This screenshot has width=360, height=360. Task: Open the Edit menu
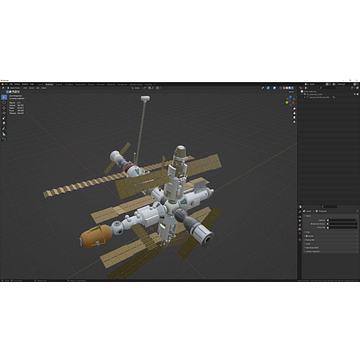pyautogui.click(x=11, y=84)
